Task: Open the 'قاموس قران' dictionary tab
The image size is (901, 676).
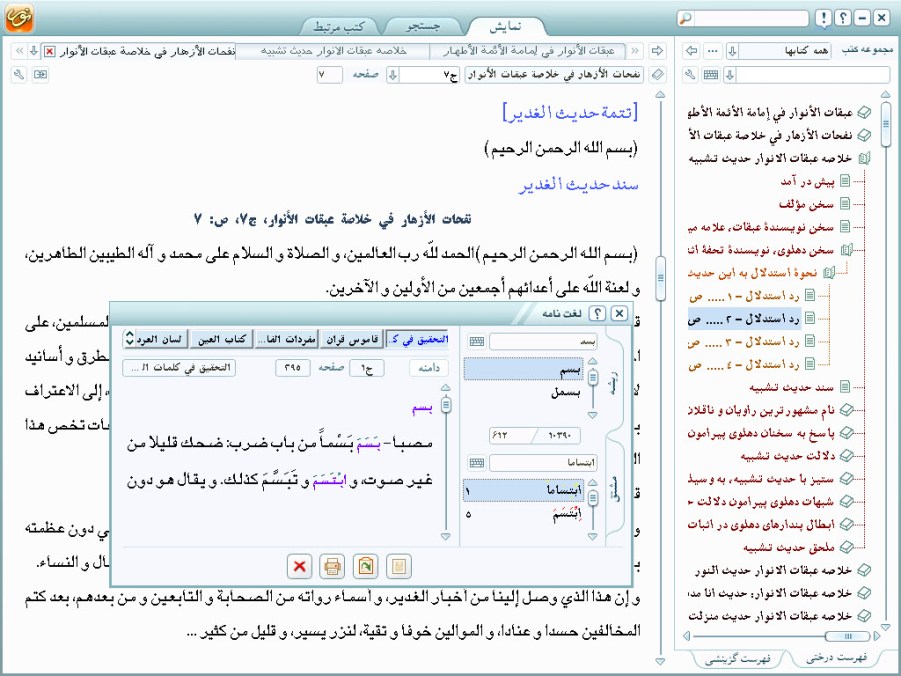Action: 352,339
